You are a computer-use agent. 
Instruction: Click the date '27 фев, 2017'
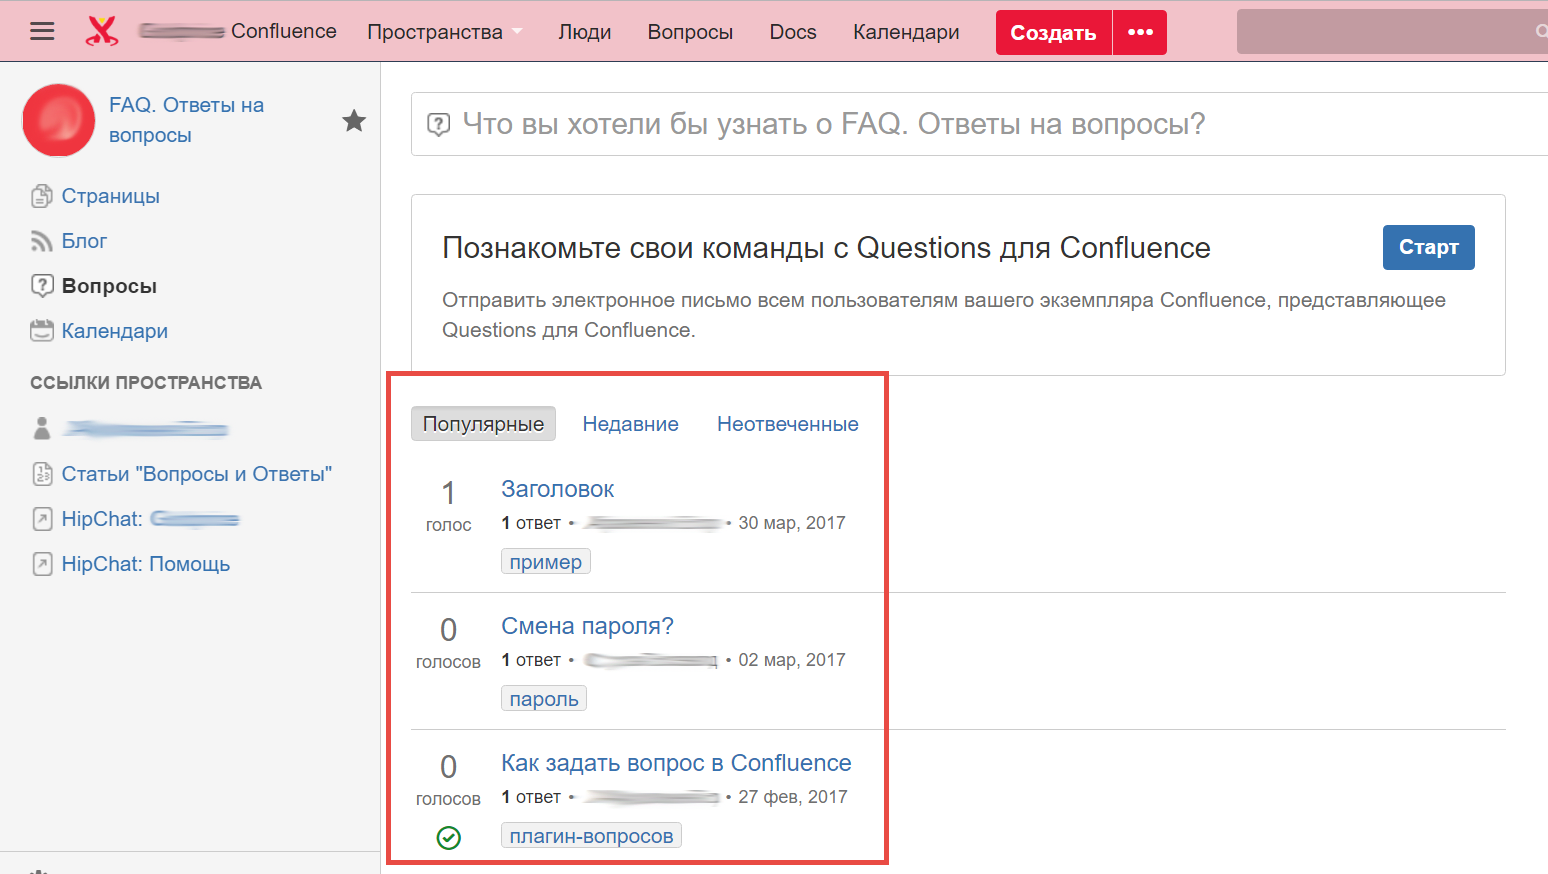coord(793,797)
